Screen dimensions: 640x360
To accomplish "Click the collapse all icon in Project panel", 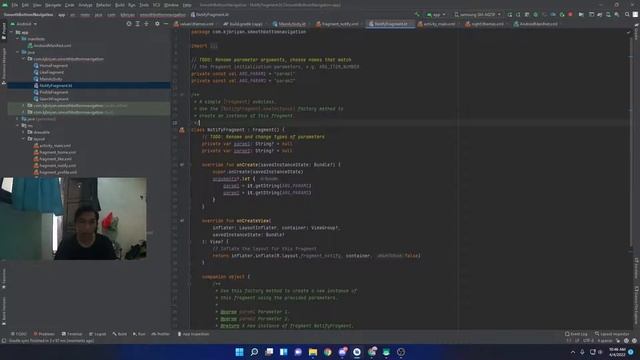I will 146,24.
